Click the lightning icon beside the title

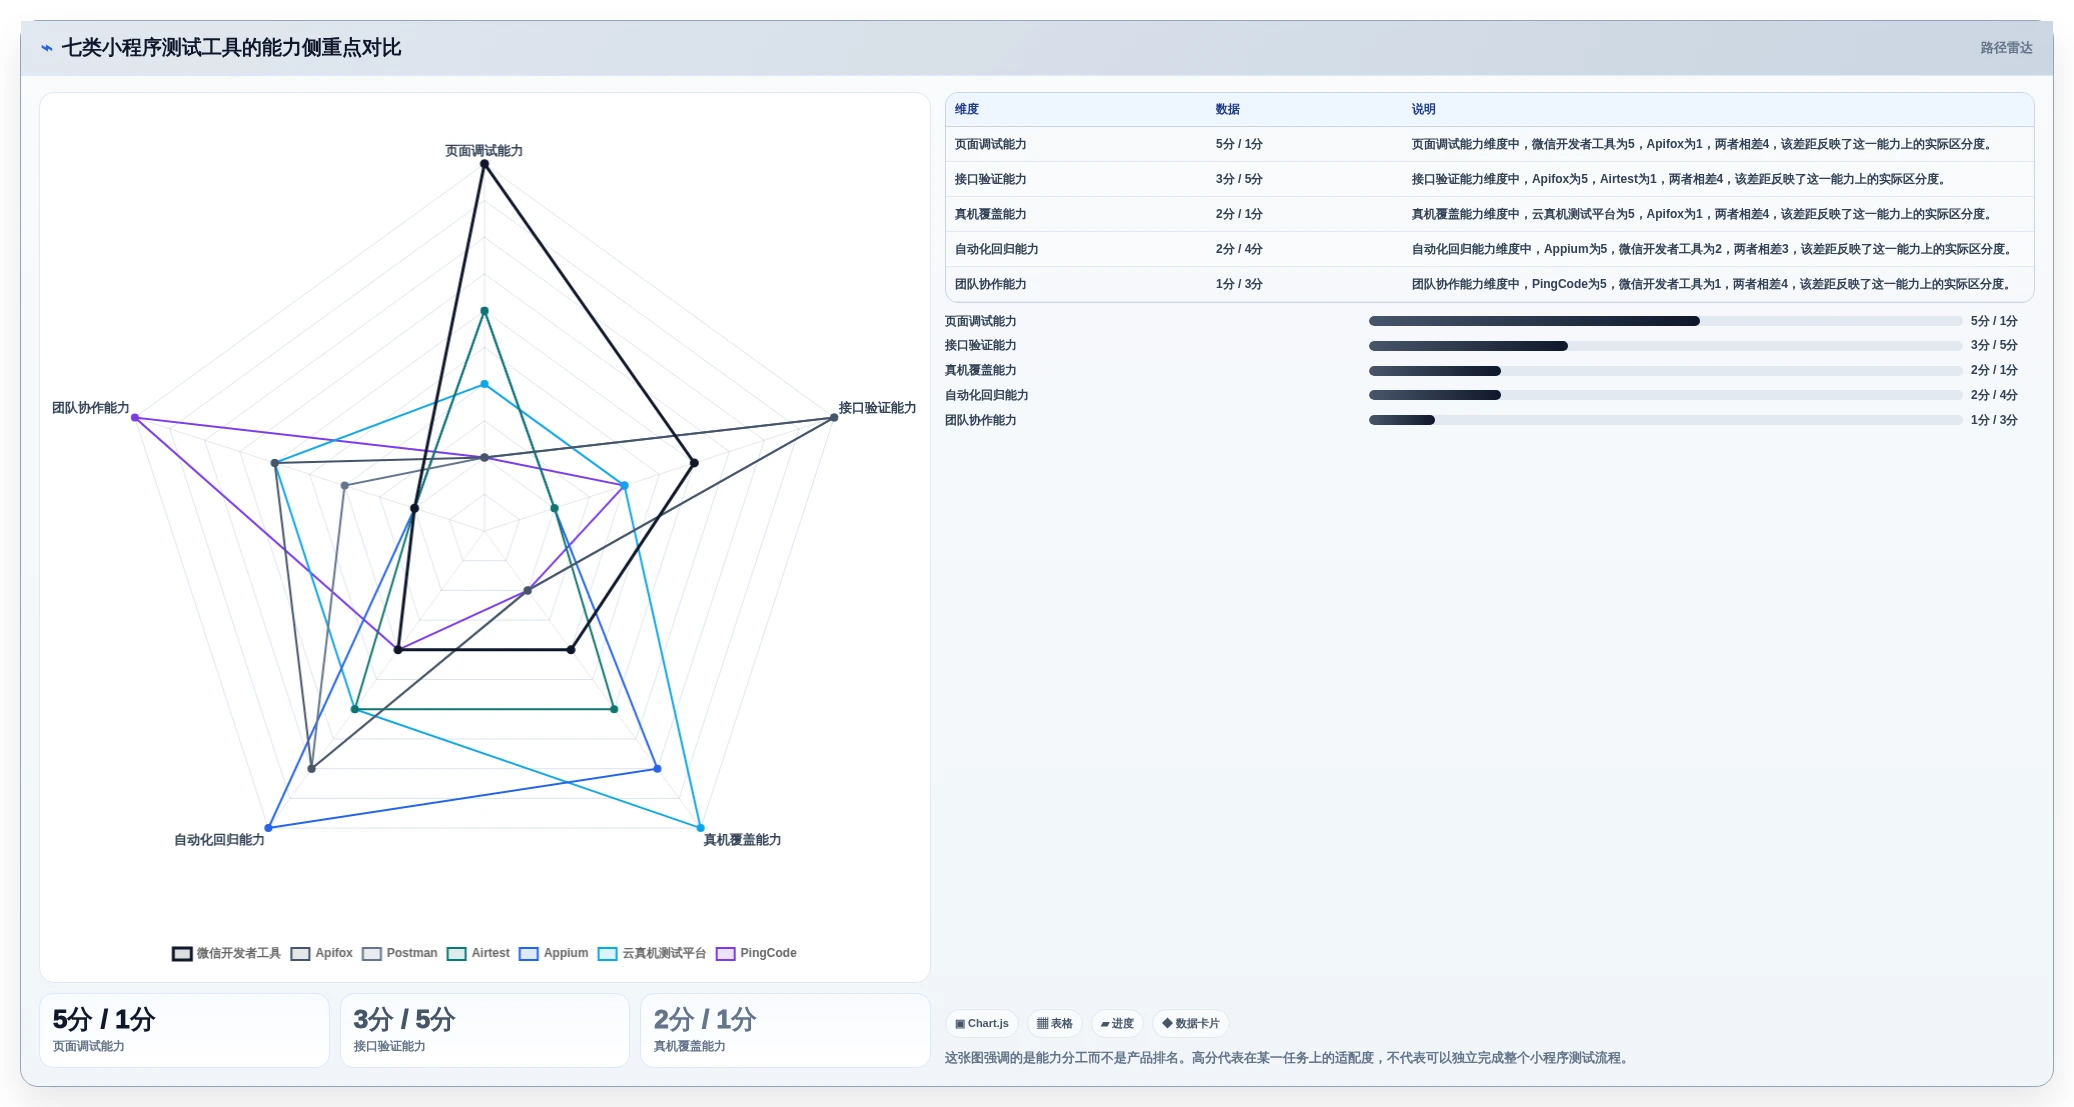click(47, 48)
